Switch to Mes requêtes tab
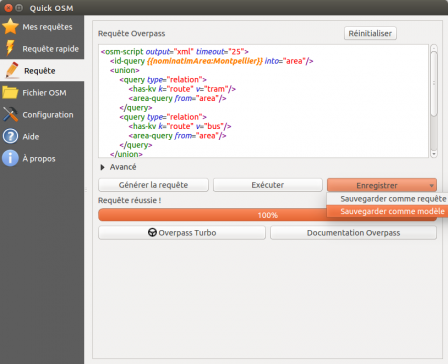 tap(42, 27)
